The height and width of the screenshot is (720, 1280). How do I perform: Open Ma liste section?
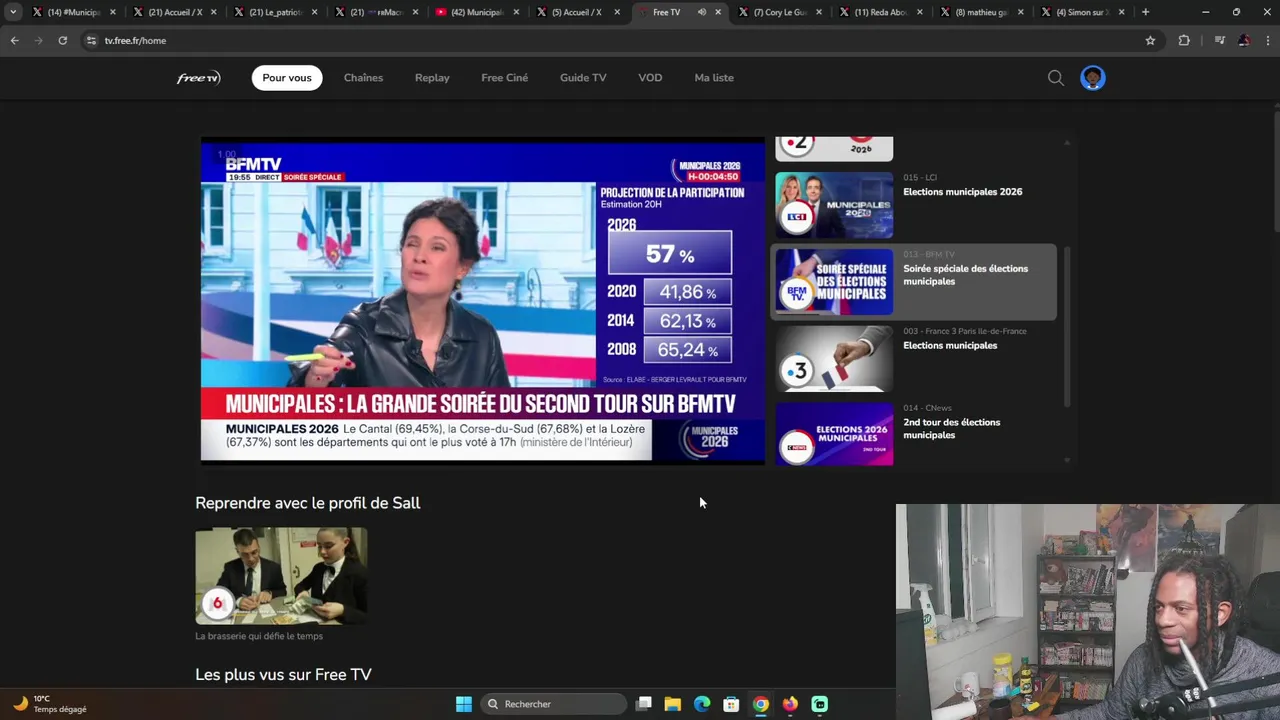[x=714, y=78]
